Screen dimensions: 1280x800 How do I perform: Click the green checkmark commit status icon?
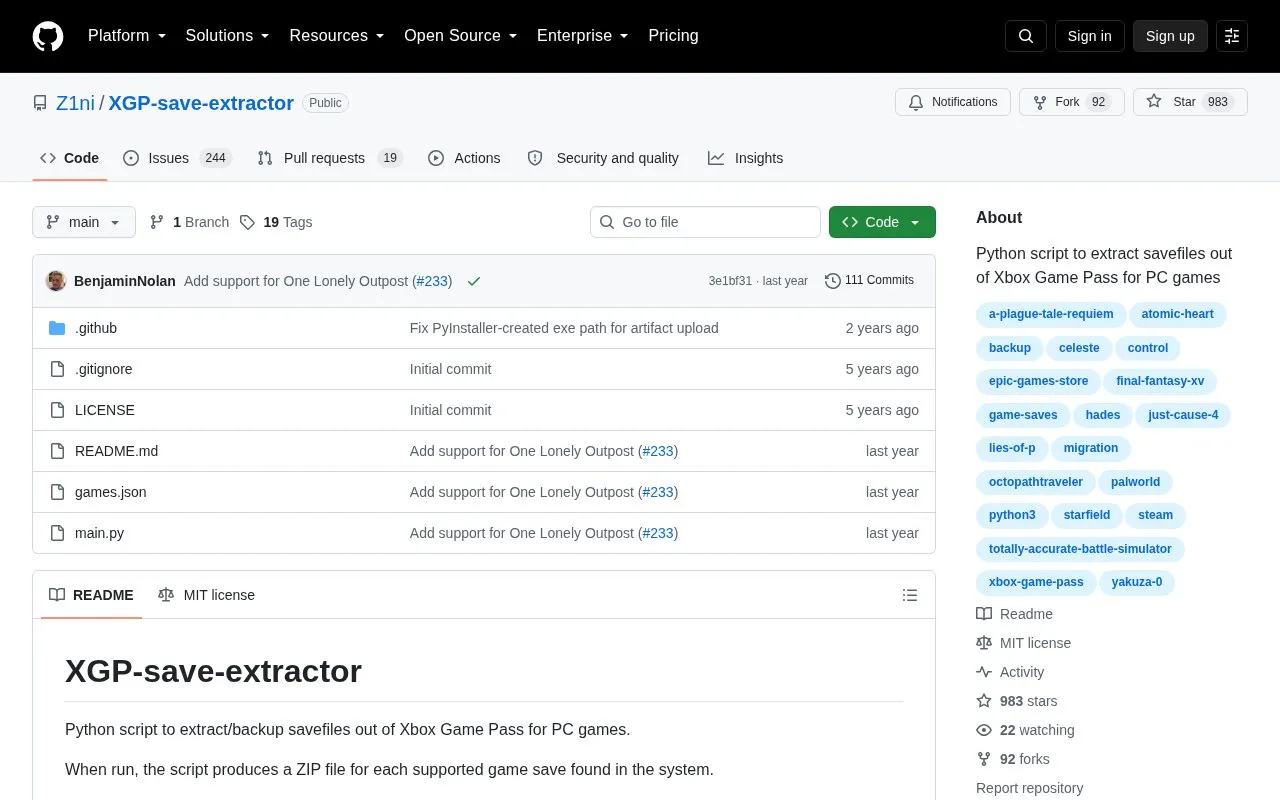click(474, 281)
